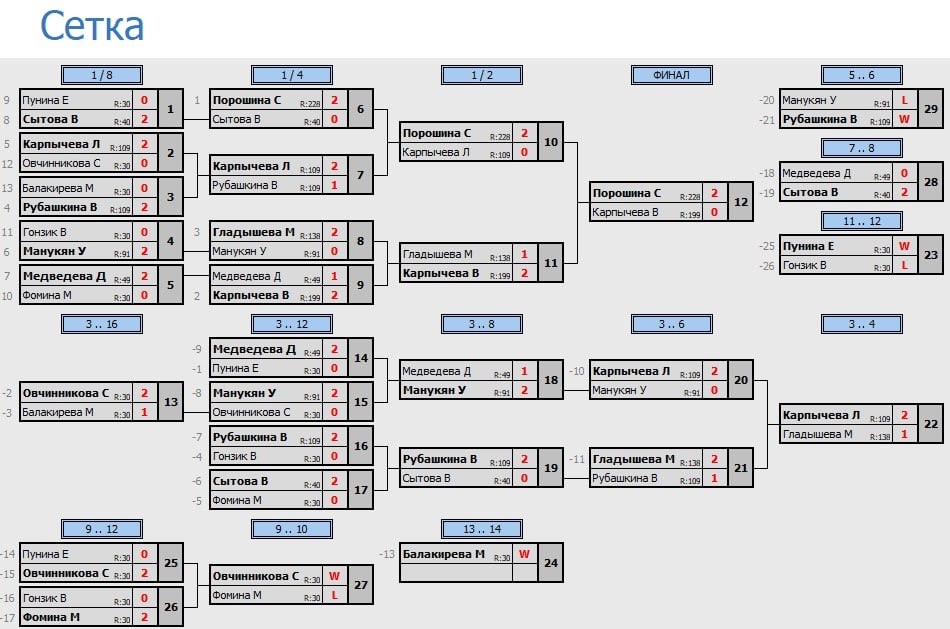Click the "1 / 8" round header
This screenshot has width=950, height=629.
coord(101,75)
